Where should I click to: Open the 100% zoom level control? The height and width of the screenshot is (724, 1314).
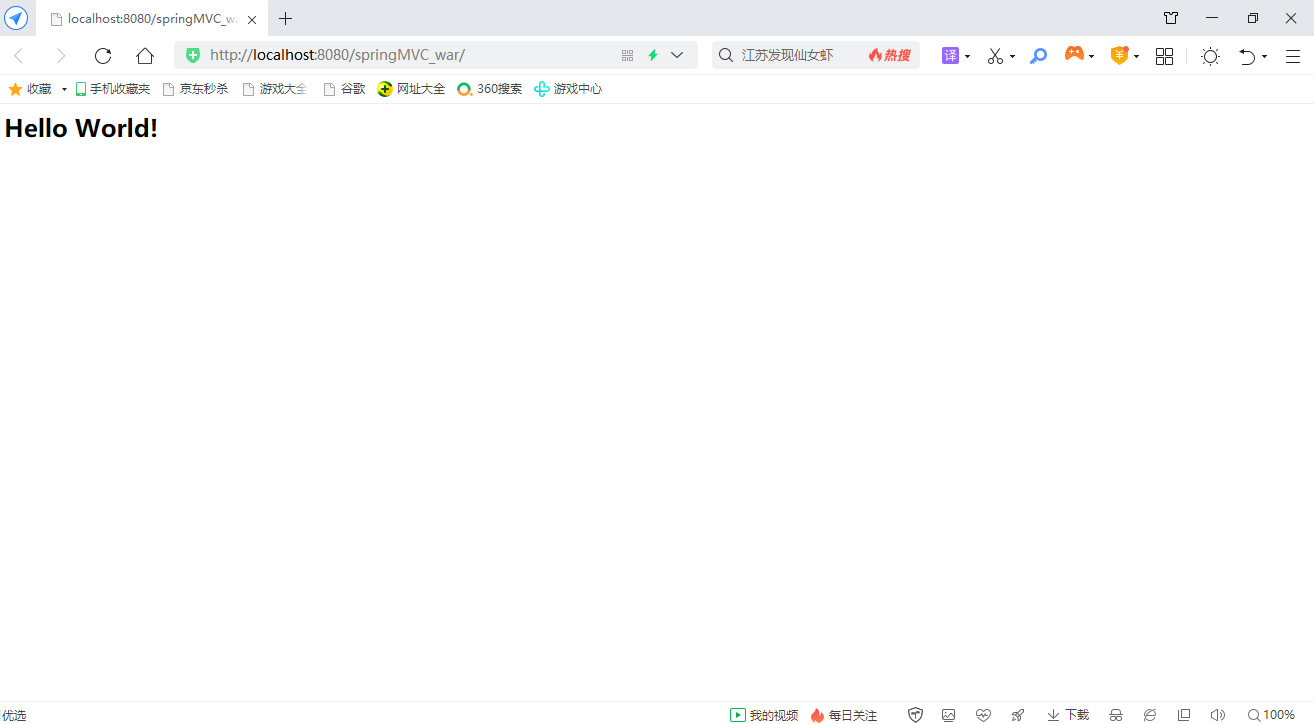coord(1271,715)
